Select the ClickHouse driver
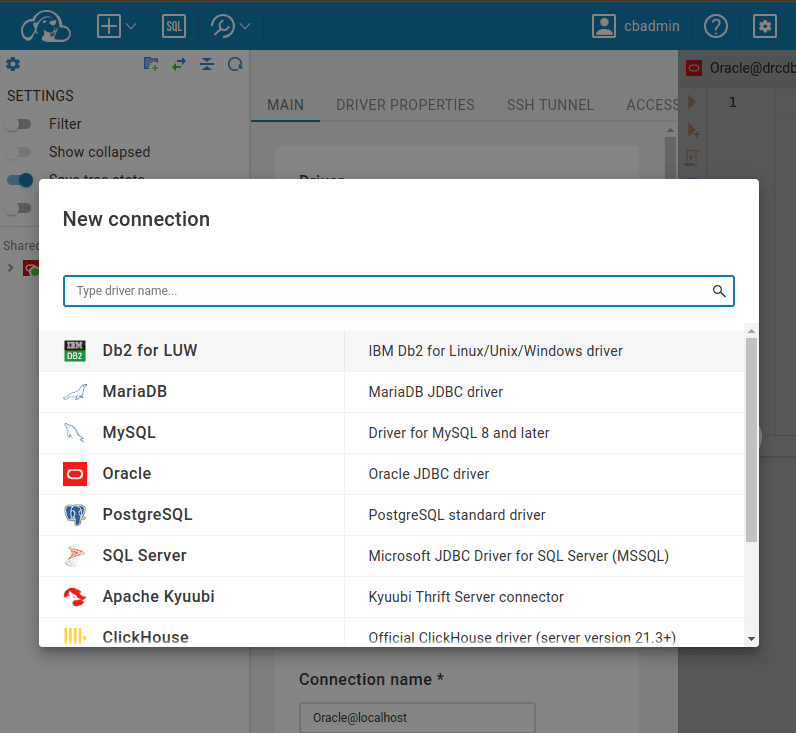This screenshot has width=796, height=733. pos(391,632)
